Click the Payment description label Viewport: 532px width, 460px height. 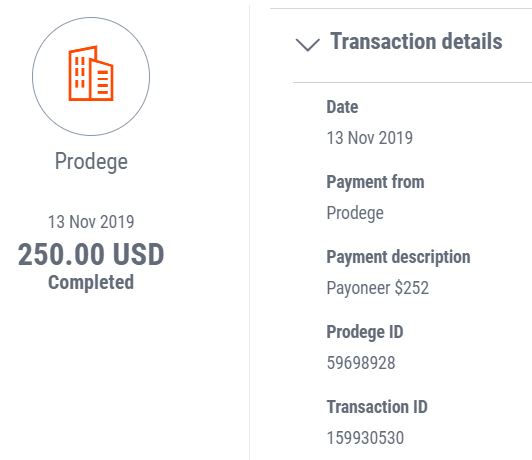coord(398,257)
